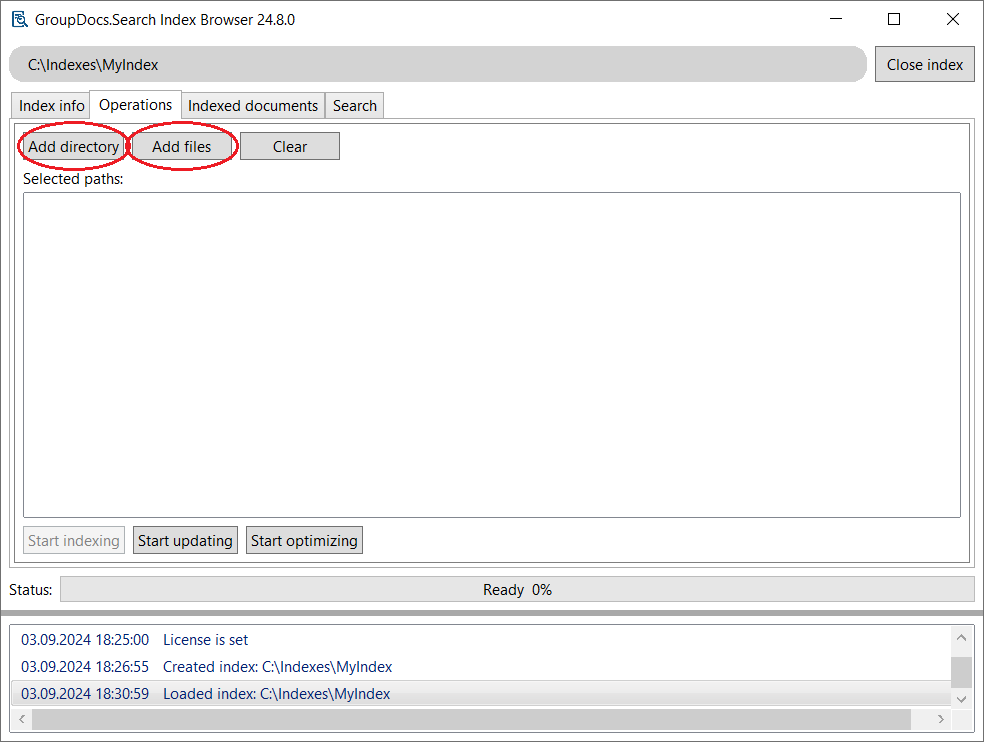Select the 'License is set' log entry

click(x=205, y=640)
